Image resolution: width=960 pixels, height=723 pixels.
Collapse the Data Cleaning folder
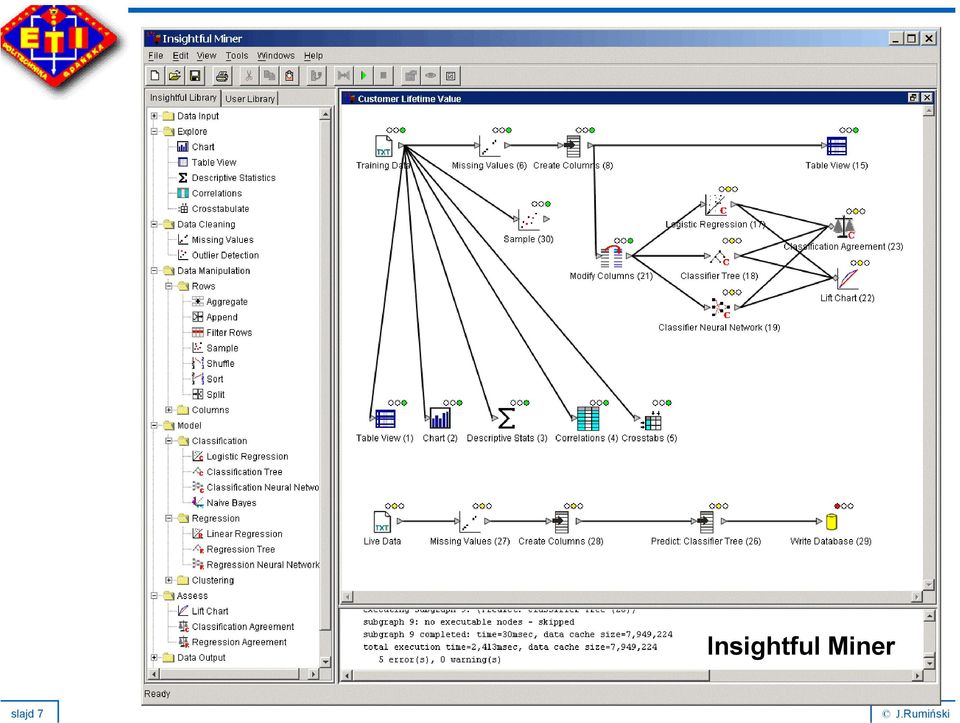point(154,224)
